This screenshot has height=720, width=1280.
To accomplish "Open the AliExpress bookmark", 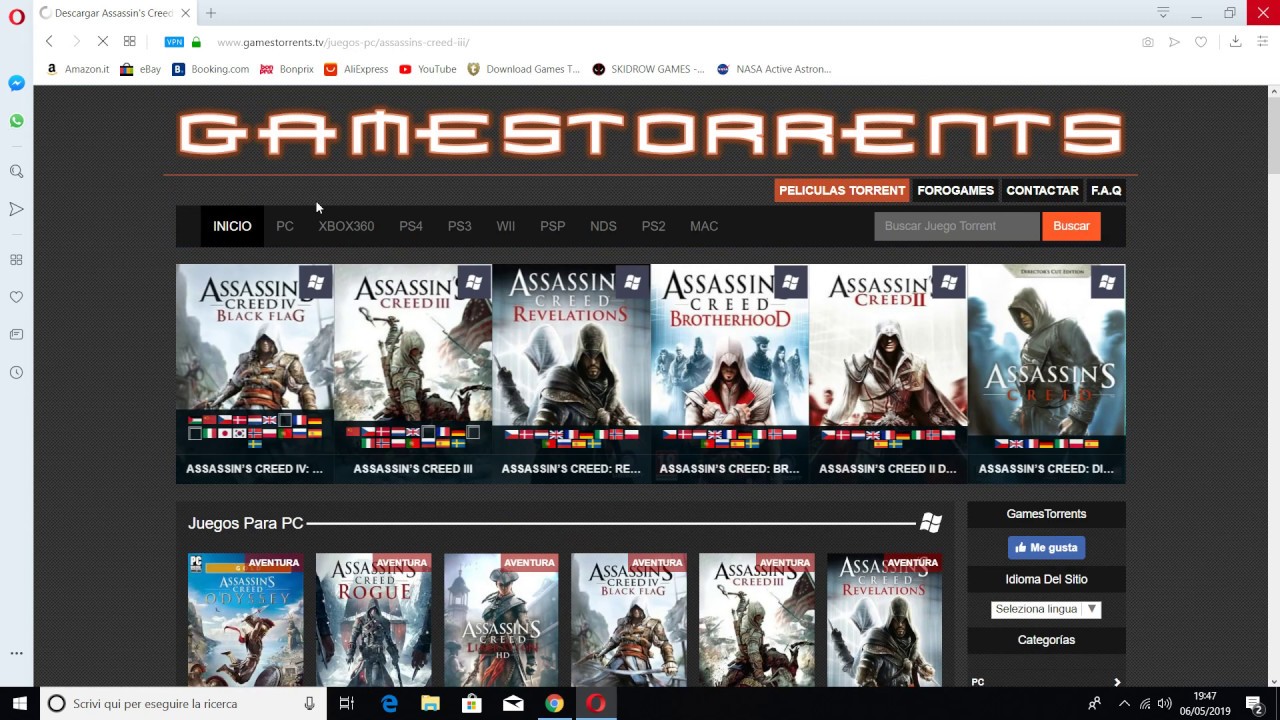I will click(356, 69).
